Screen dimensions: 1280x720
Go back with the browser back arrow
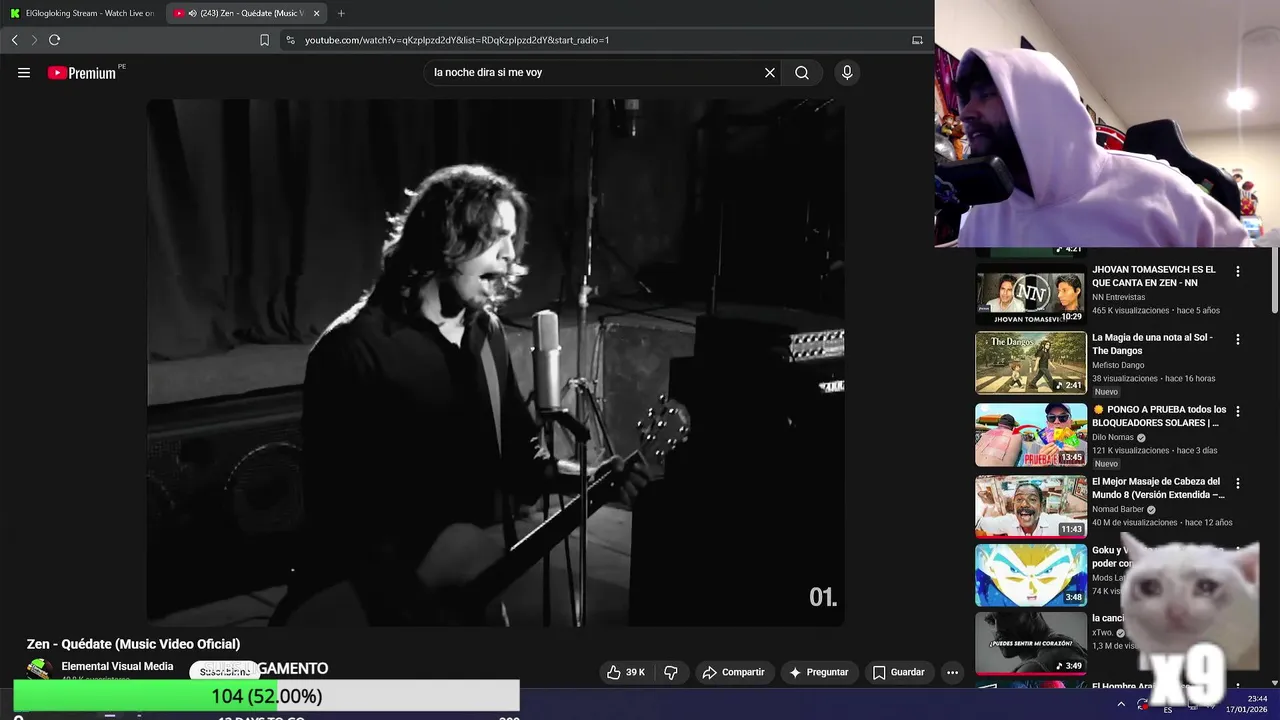coord(14,40)
